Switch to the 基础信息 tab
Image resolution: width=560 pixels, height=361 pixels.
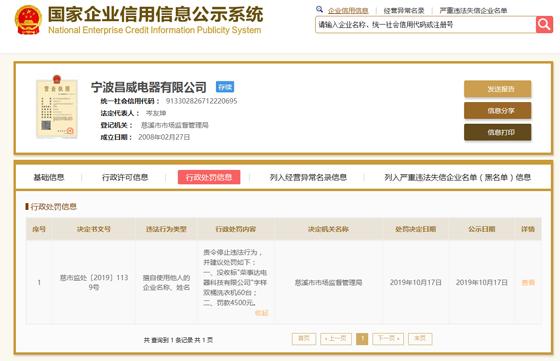(x=49, y=177)
